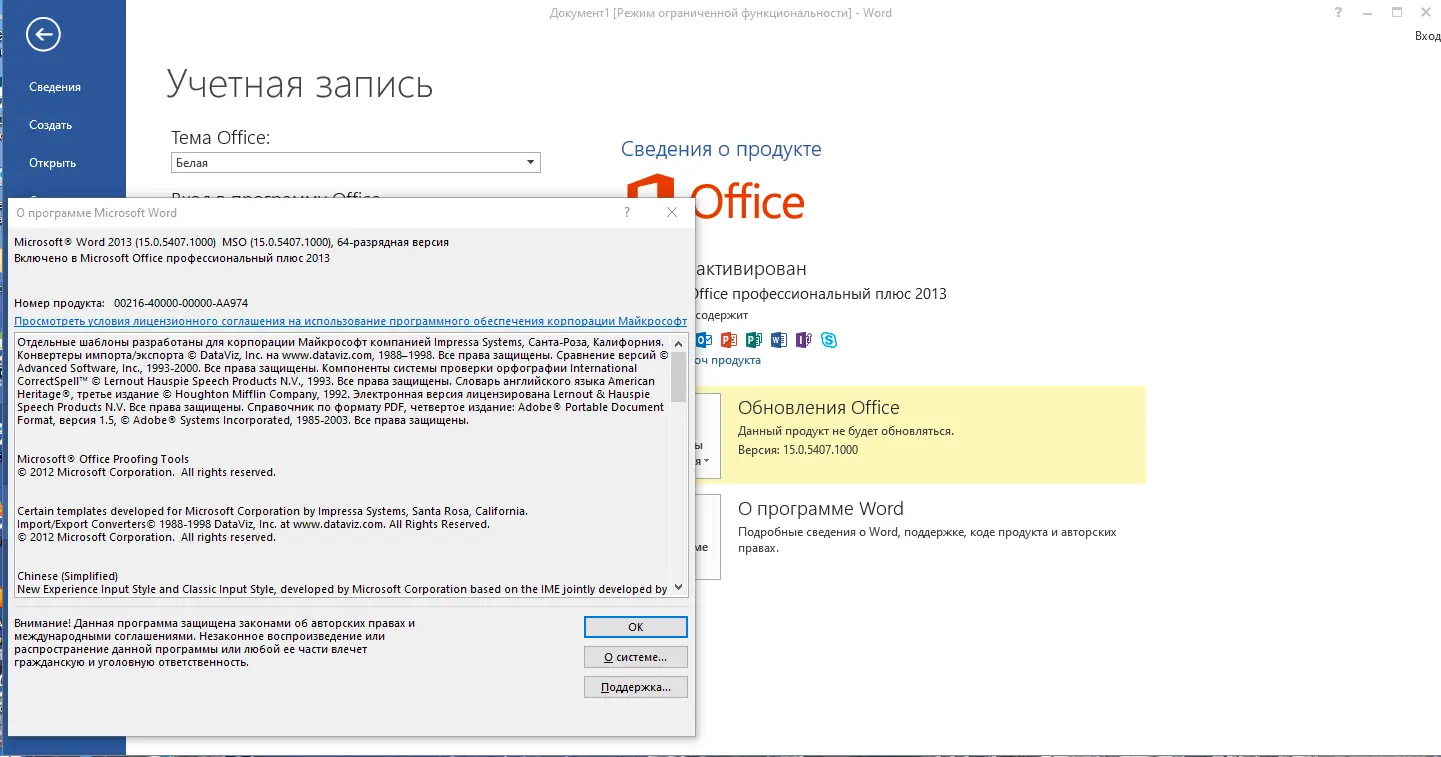
Task: Click the 'О системе...' button
Action: (636, 657)
